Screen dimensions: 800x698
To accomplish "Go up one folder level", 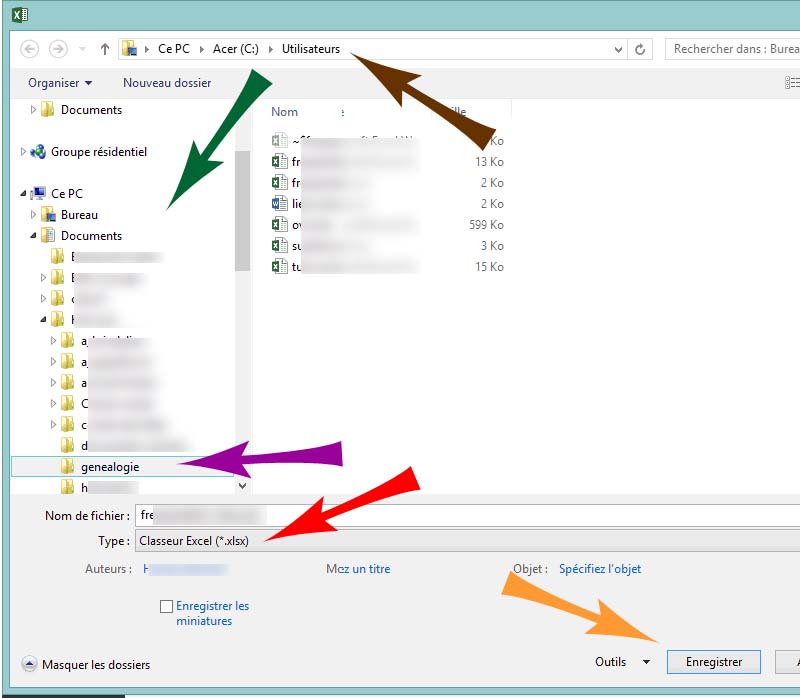I will click(x=105, y=49).
